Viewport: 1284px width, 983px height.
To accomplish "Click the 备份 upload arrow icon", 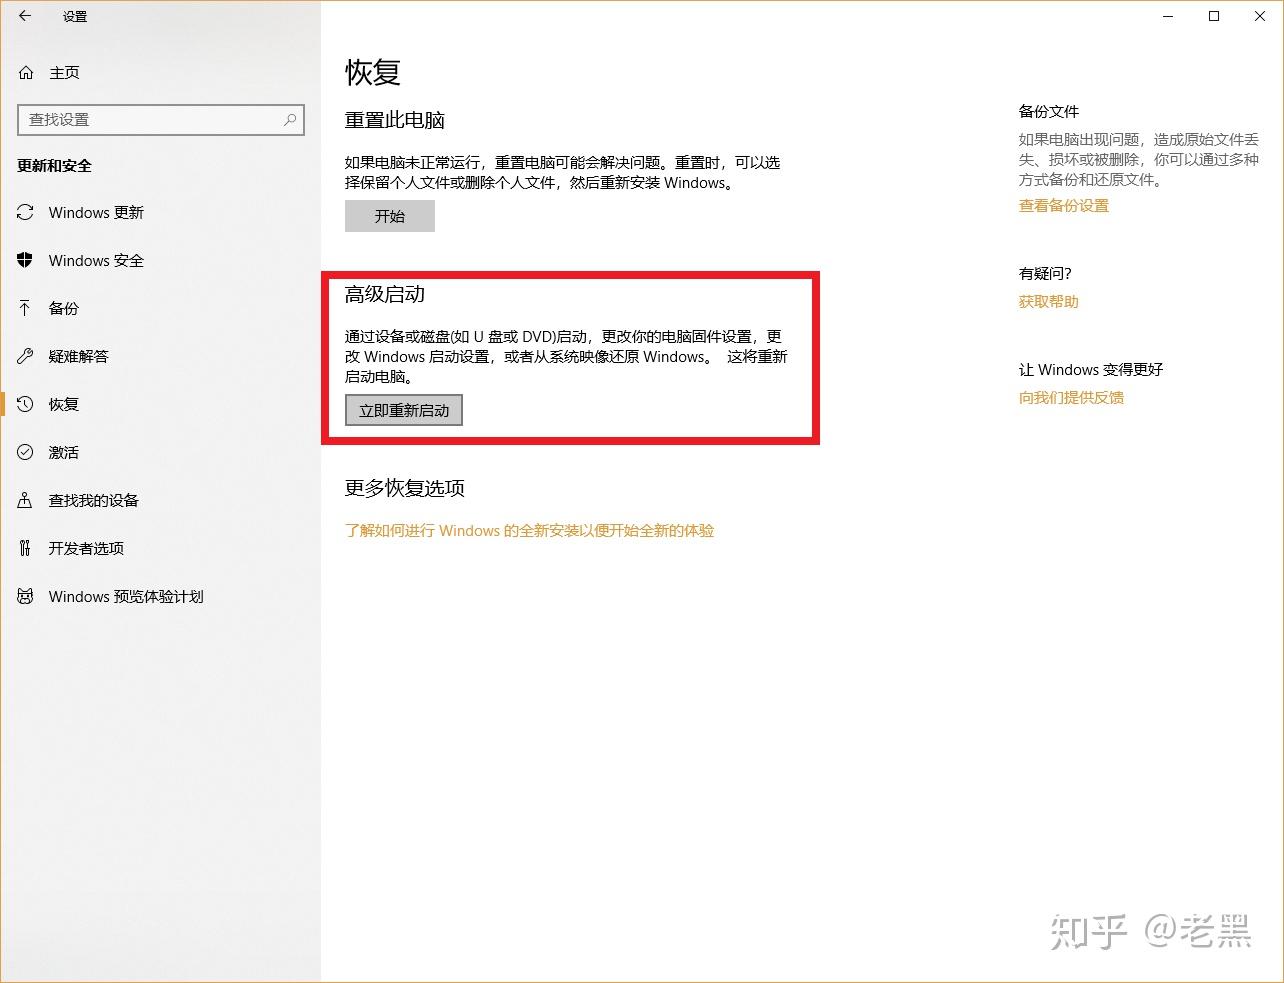I will [x=25, y=308].
